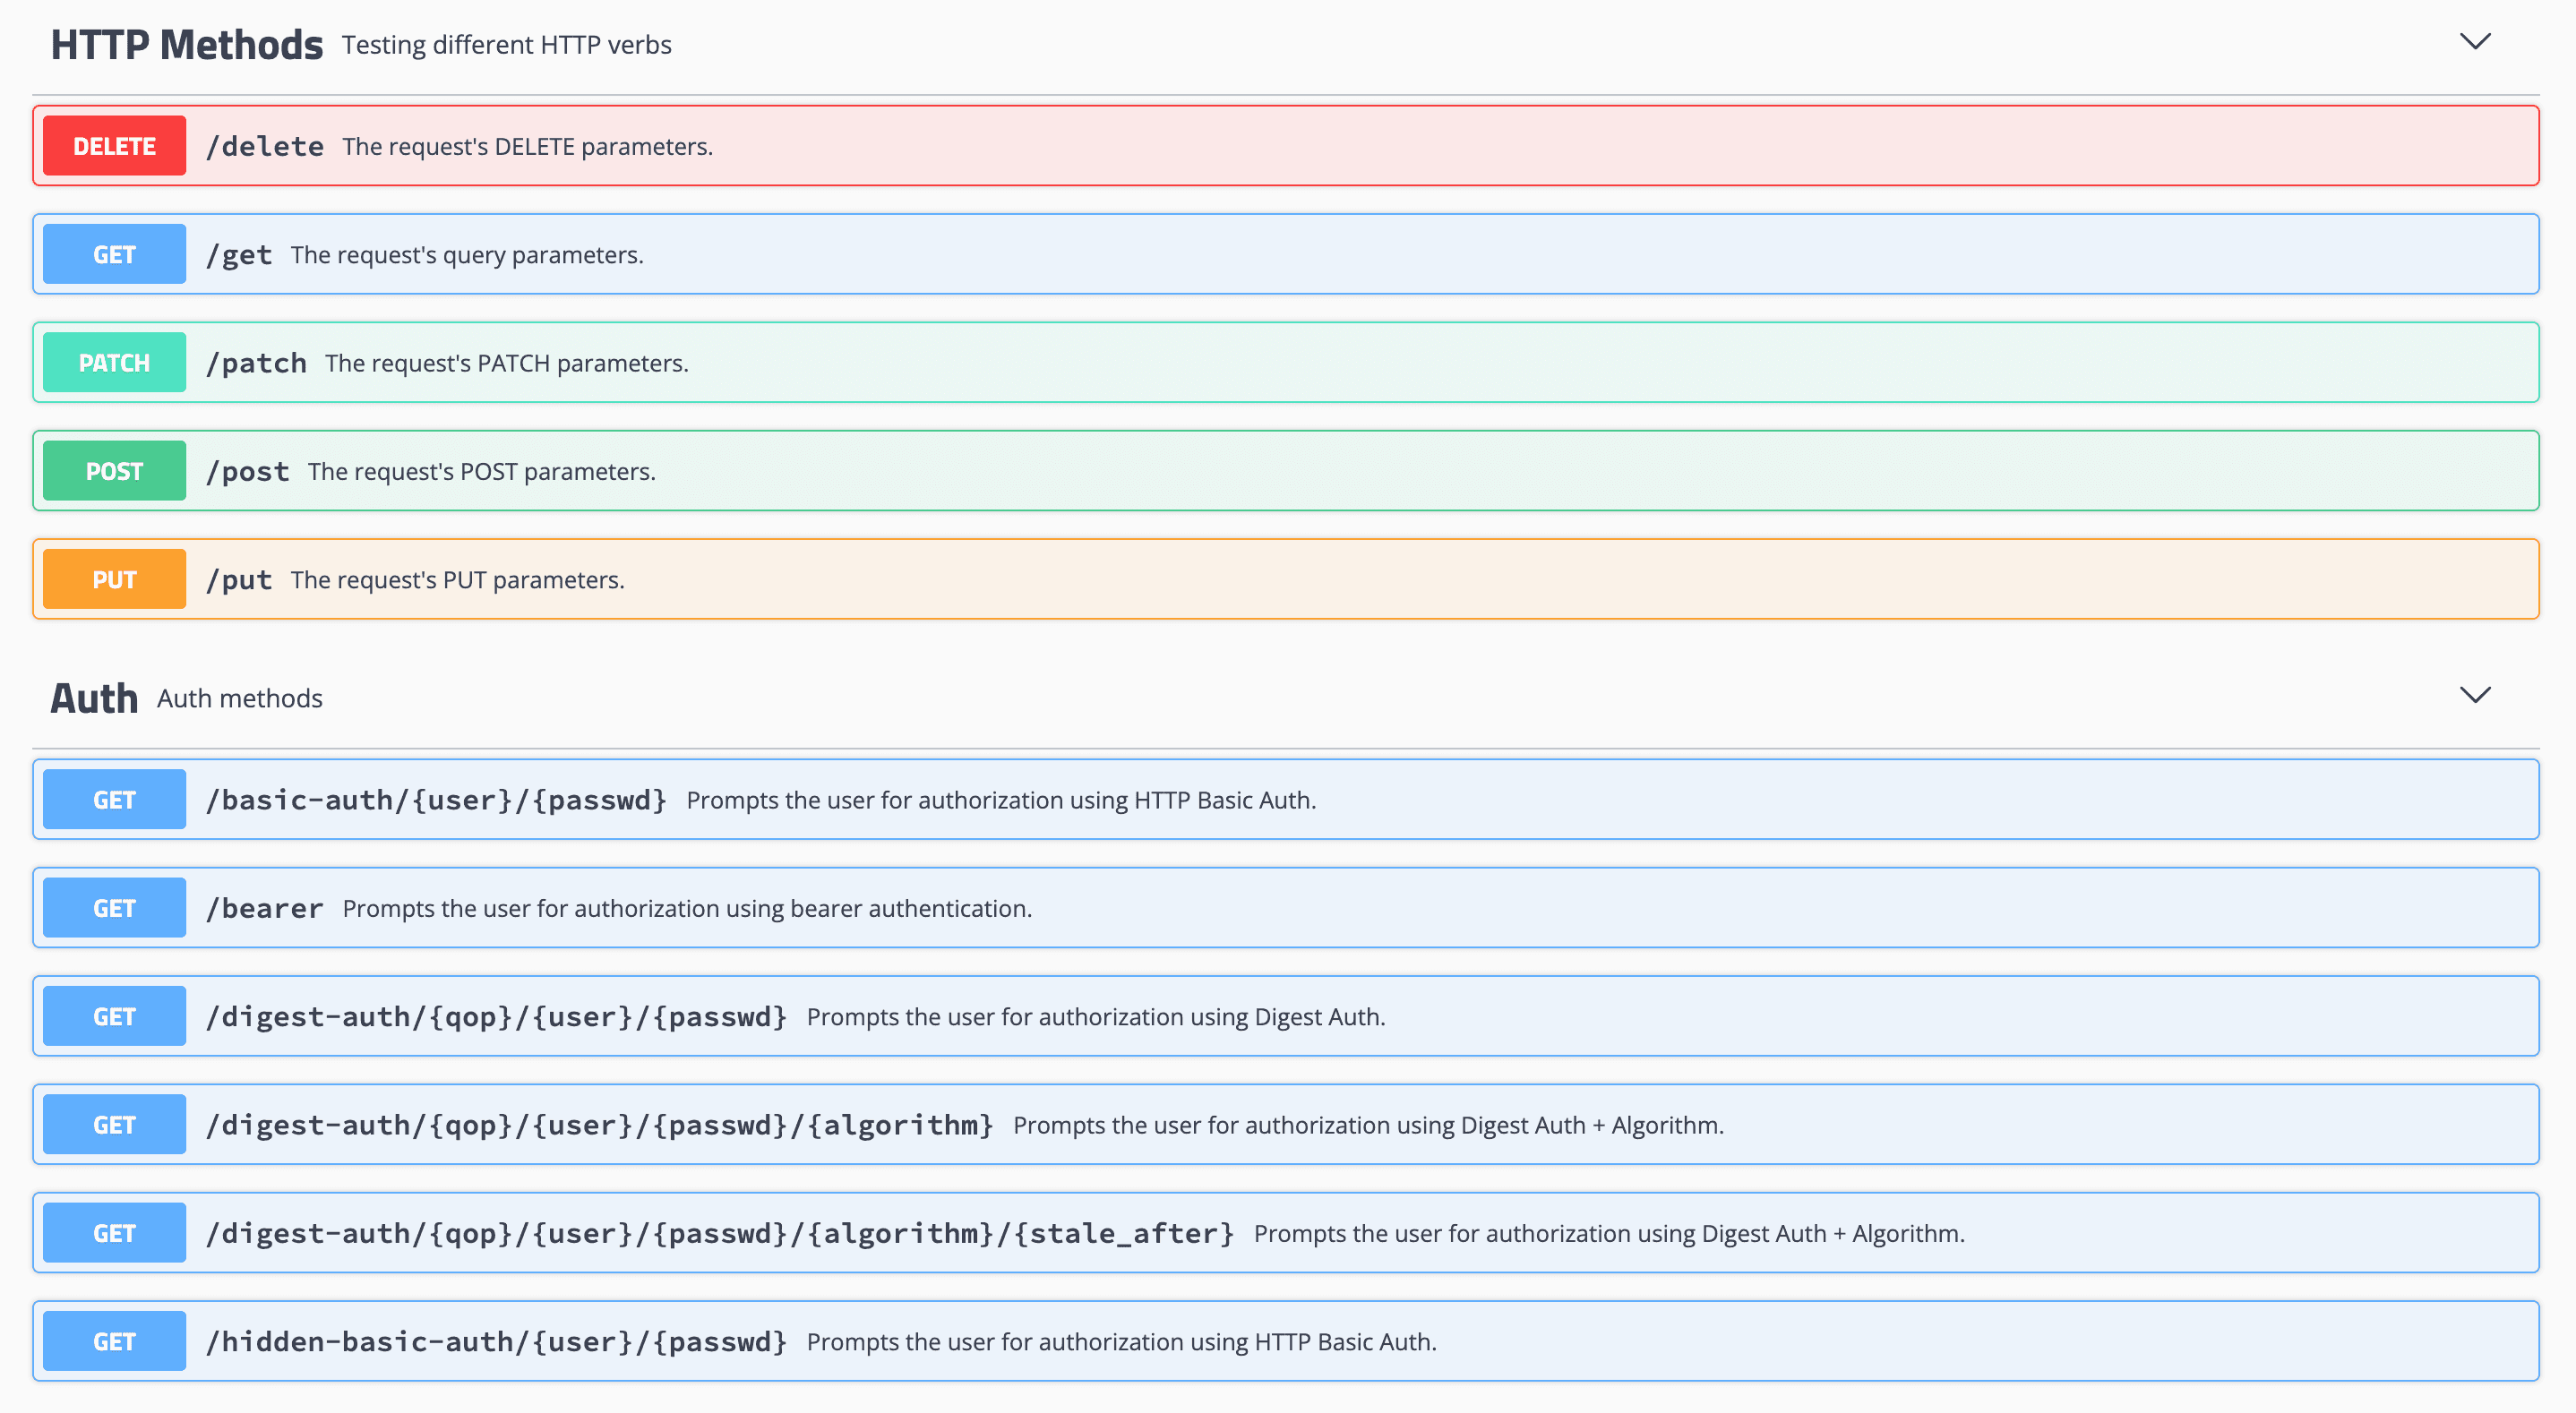Click GET badge of digest-auth {stale_after} row
Screen dimensions: 2576x1413
click(114, 1233)
